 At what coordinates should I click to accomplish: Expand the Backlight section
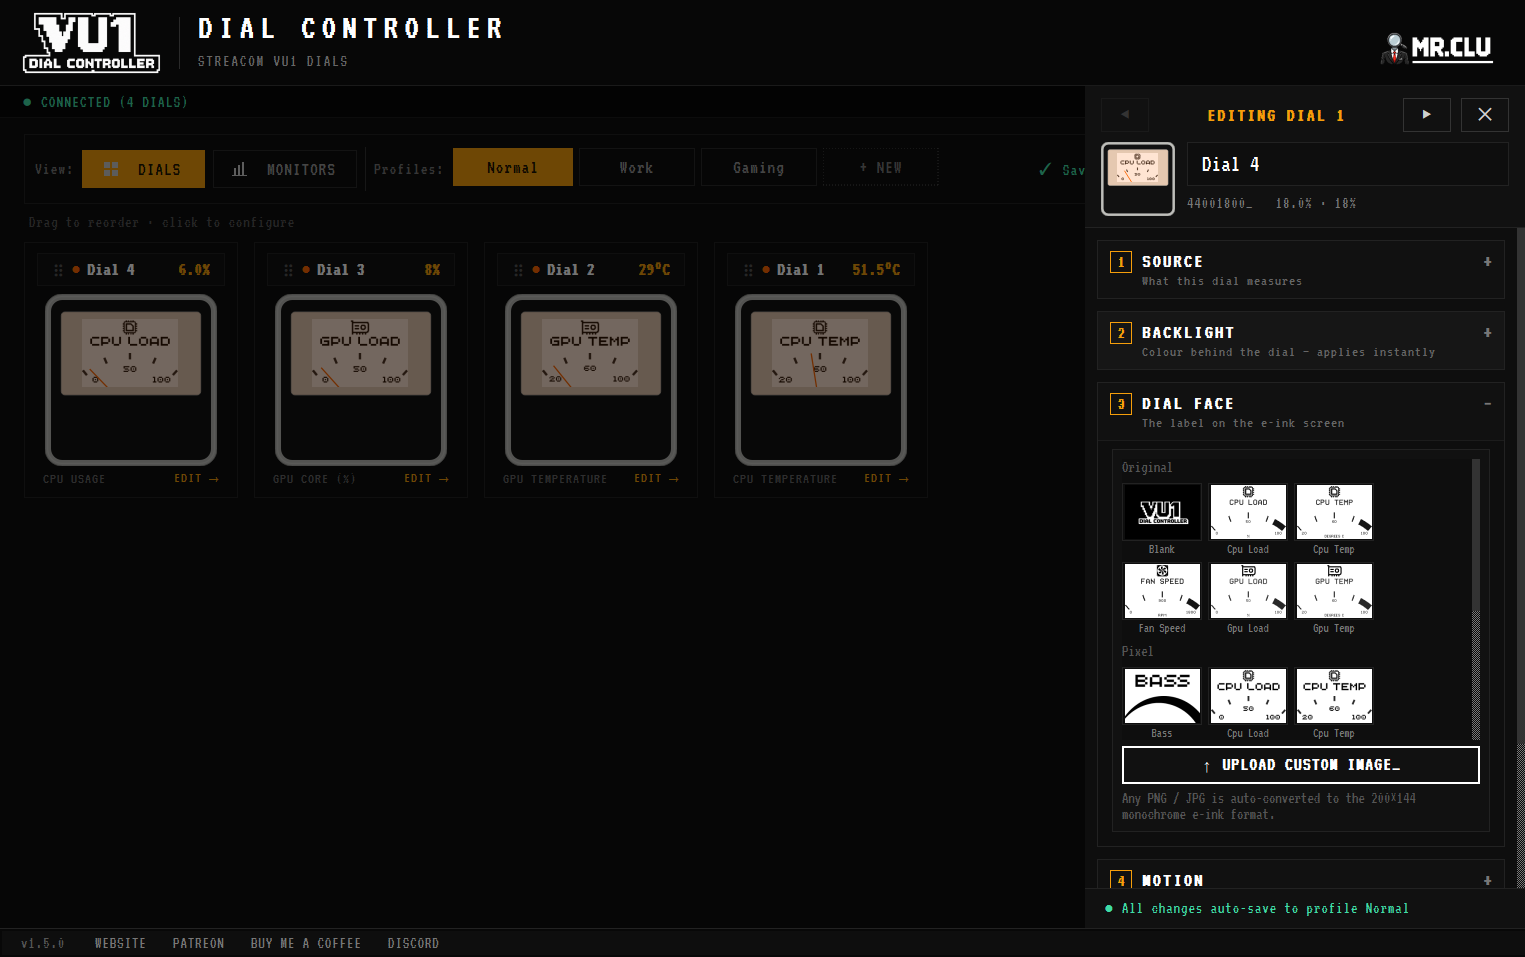[x=1301, y=341]
